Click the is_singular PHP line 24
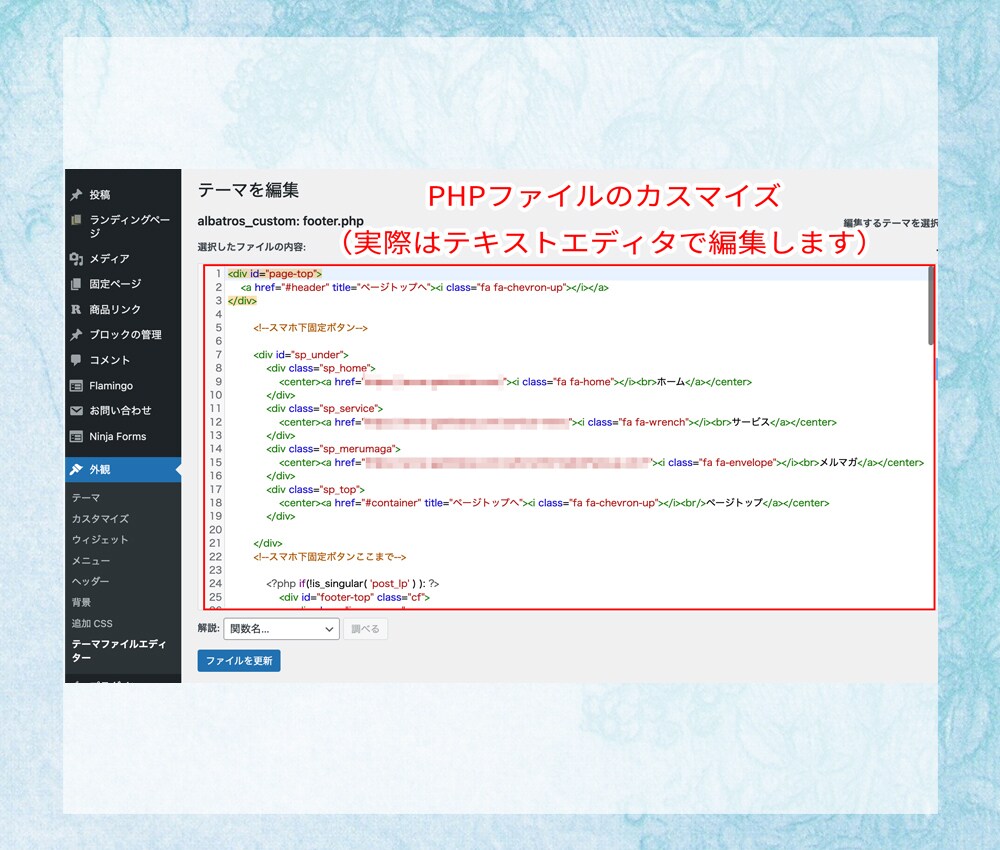This screenshot has width=1000, height=850. click(x=353, y=583)
